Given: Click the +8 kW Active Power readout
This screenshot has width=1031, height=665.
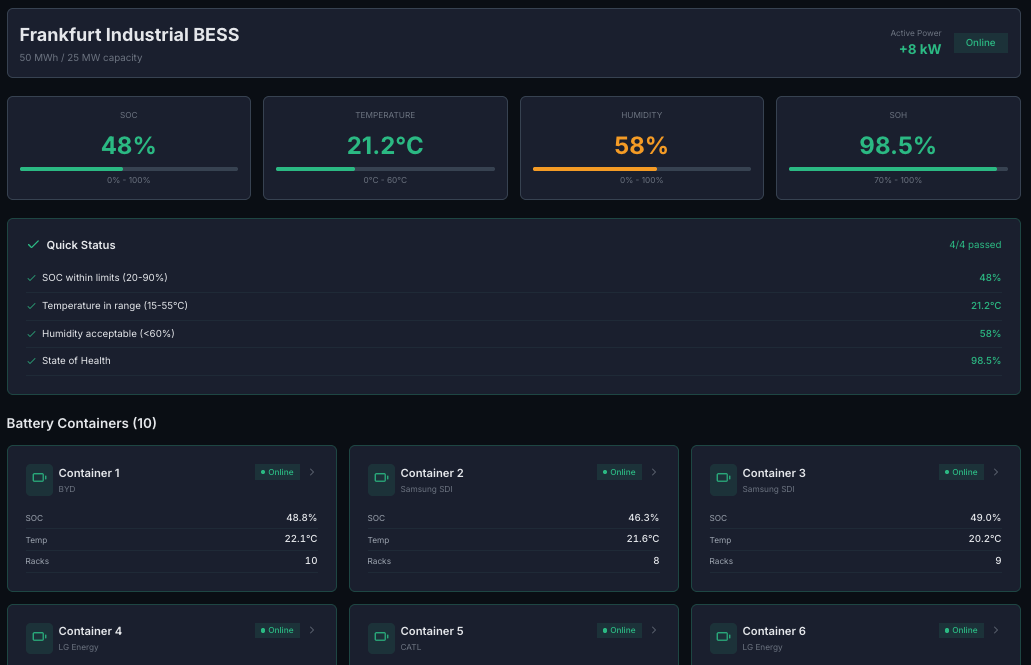Looking at the screenshot, I should click(919, 48).
